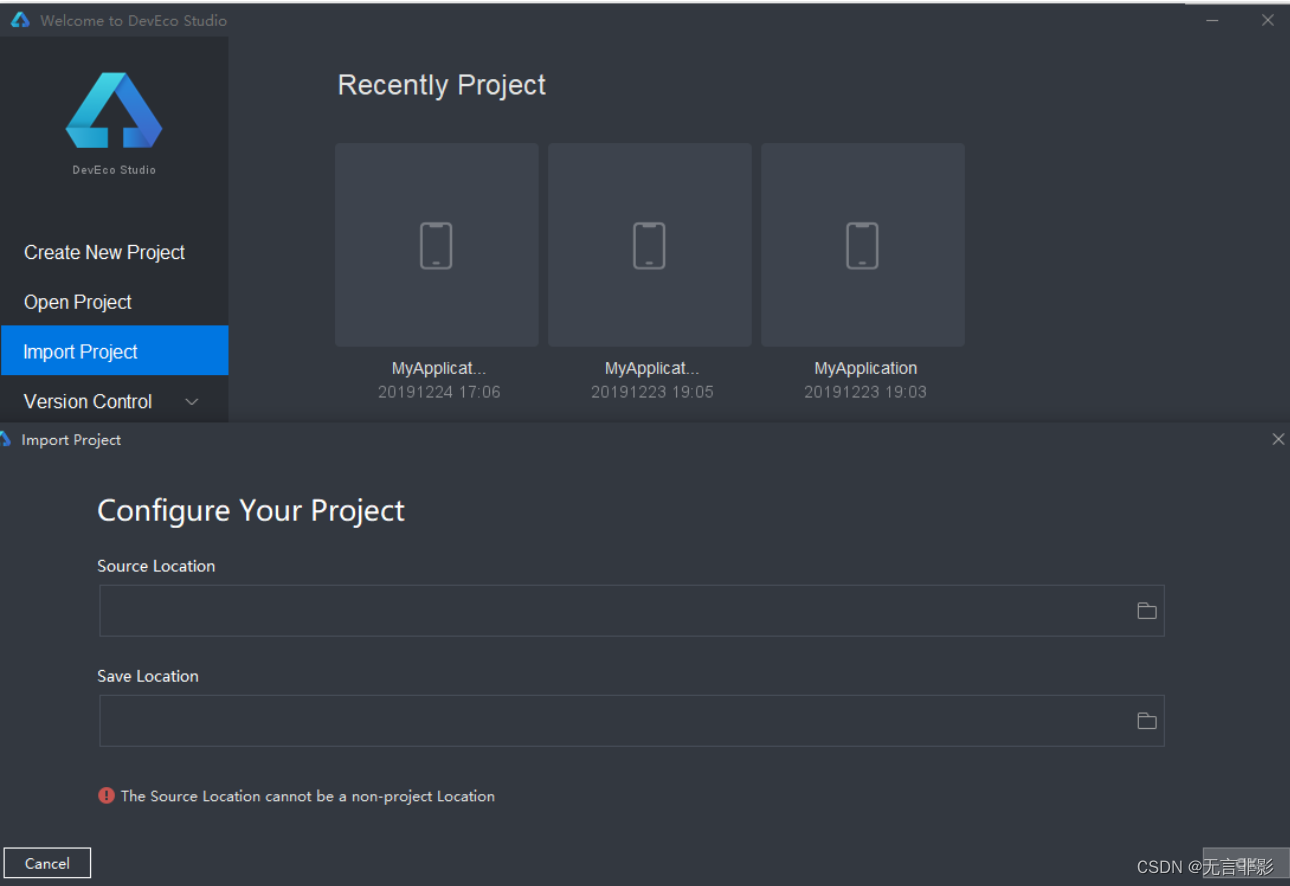Cancel the Import Project dialog
Image resolution: width=1290 pixels, height=886 pixels.
tap(47, 863)
